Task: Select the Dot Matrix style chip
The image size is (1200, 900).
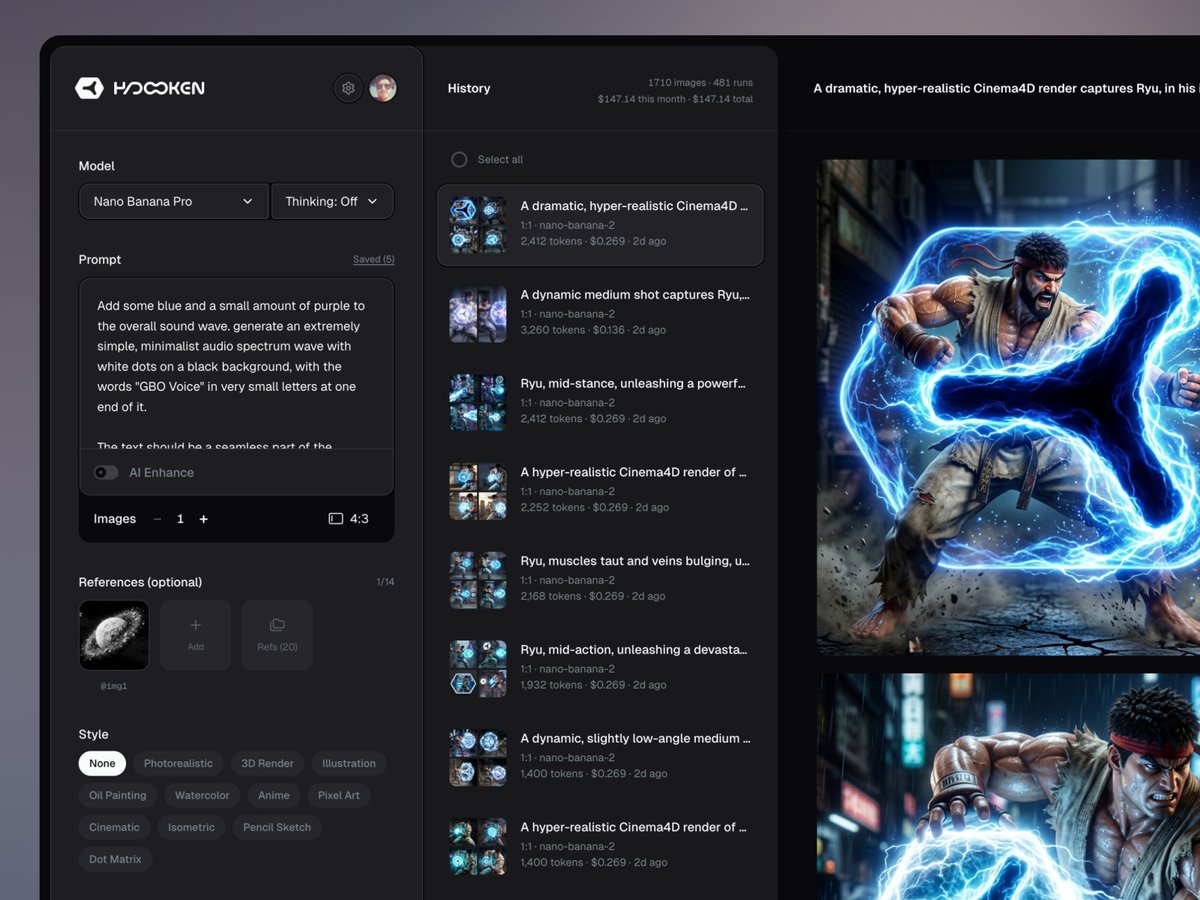Action: (115, 859)
